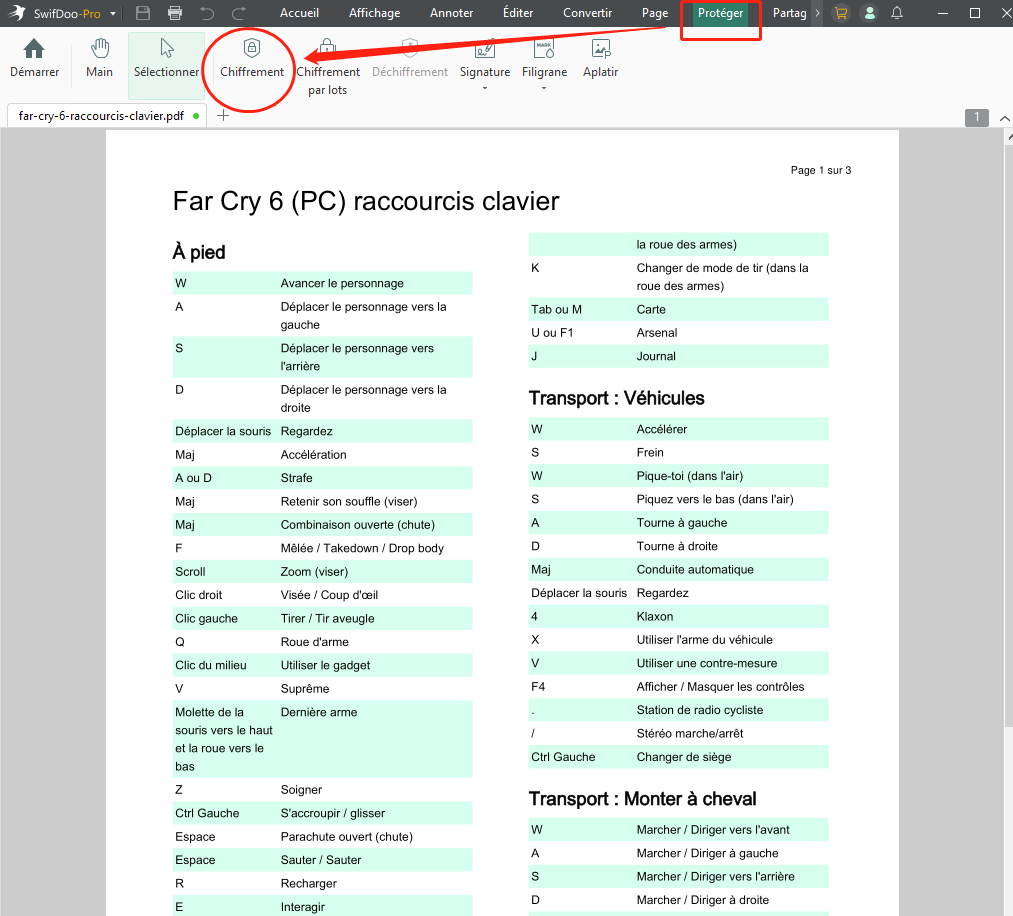This screenshot has height=916, width=1013.
Task: Select the Protéger tab
Action: (x=720, y=13)
